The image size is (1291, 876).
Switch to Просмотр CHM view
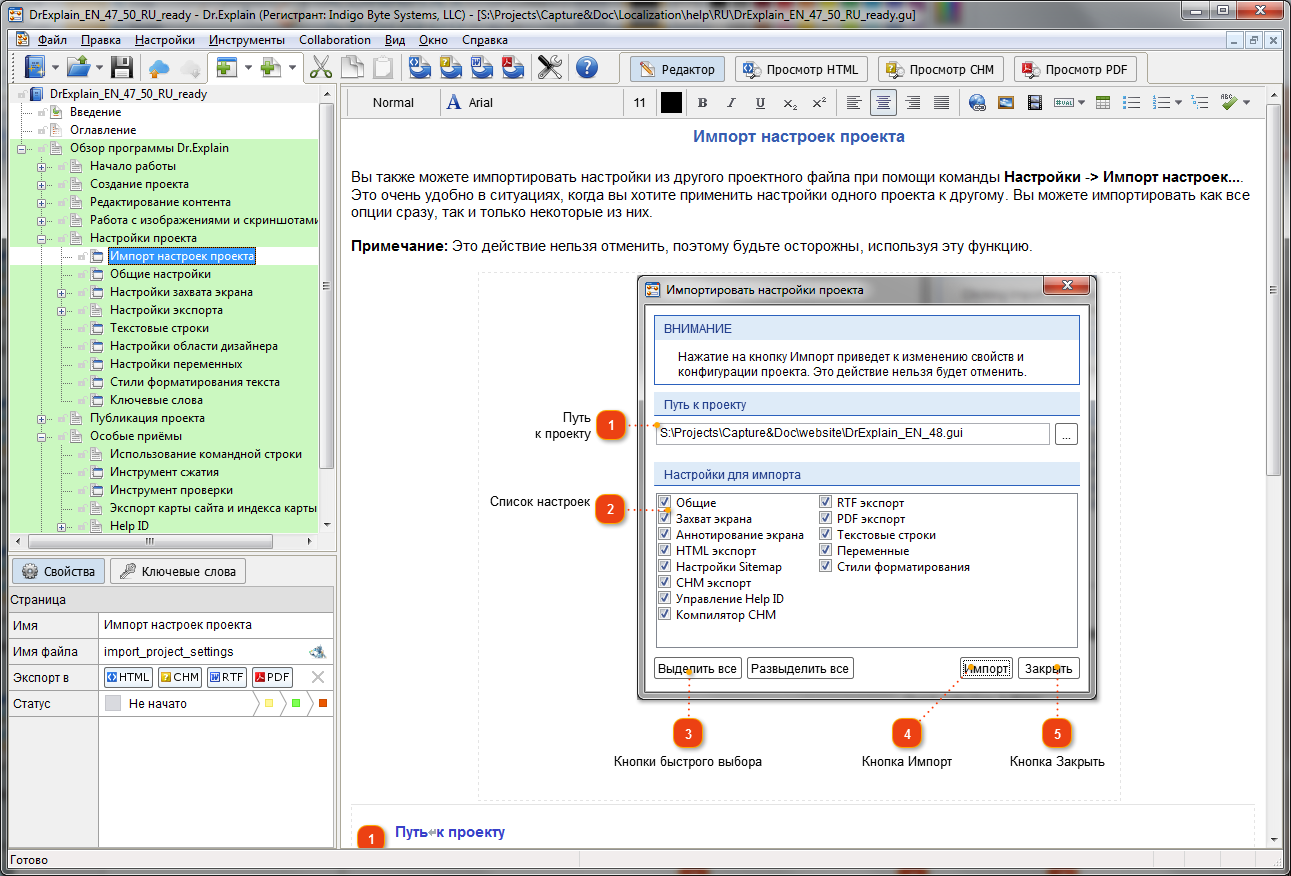click(940, 69)
